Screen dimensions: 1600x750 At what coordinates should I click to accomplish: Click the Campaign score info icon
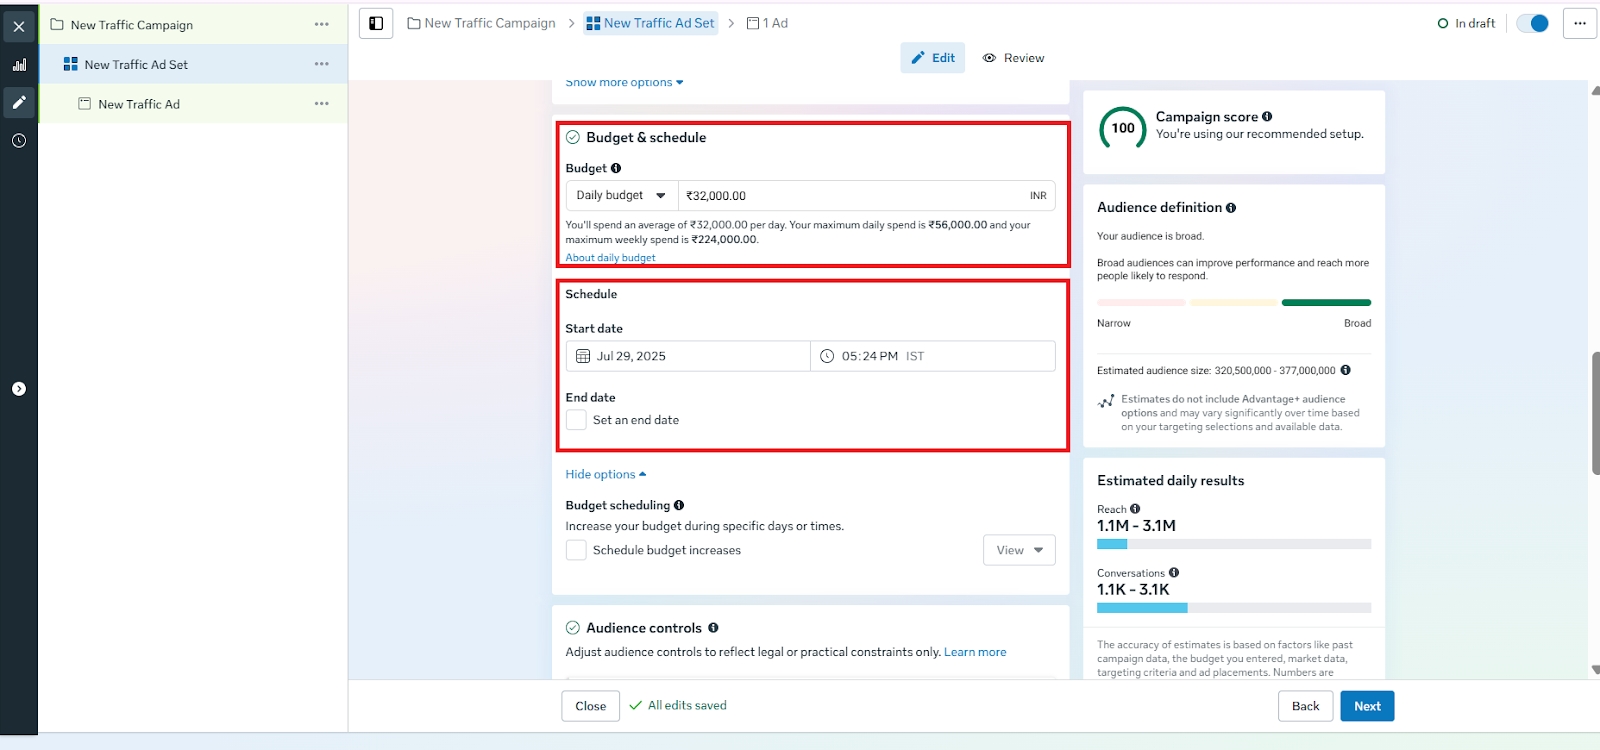pos(1267,117)
